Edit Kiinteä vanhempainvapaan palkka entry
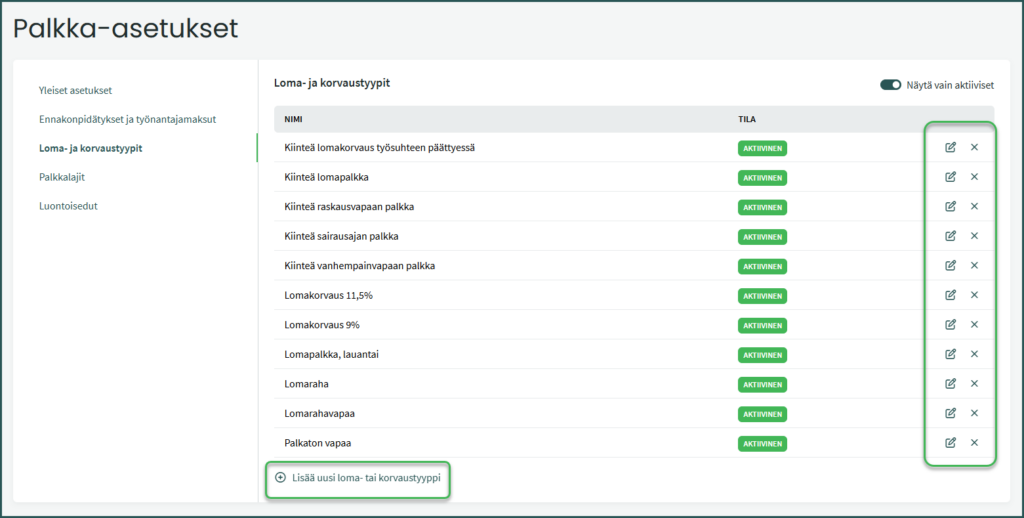1024x518 pixels. coord(950,266)
